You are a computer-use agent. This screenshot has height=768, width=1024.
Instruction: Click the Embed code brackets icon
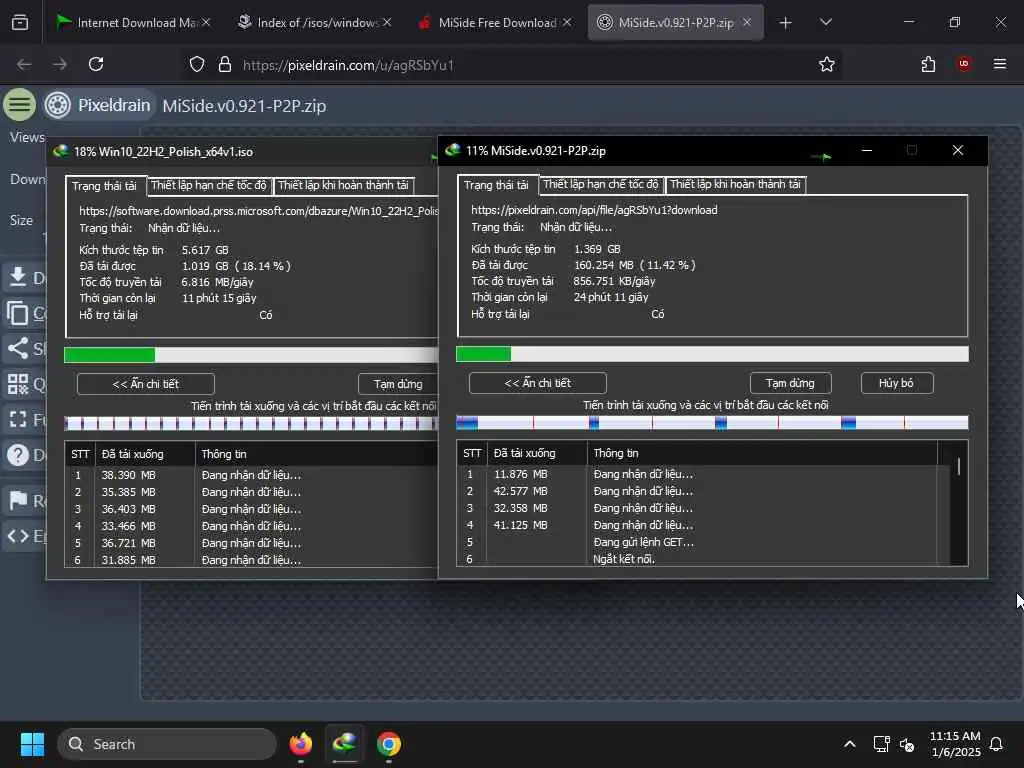coord(18,536)
